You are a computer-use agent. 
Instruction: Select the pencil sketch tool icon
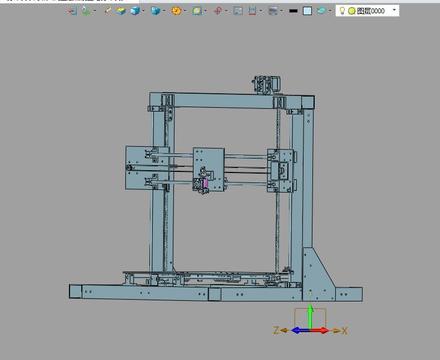[107, 11]
